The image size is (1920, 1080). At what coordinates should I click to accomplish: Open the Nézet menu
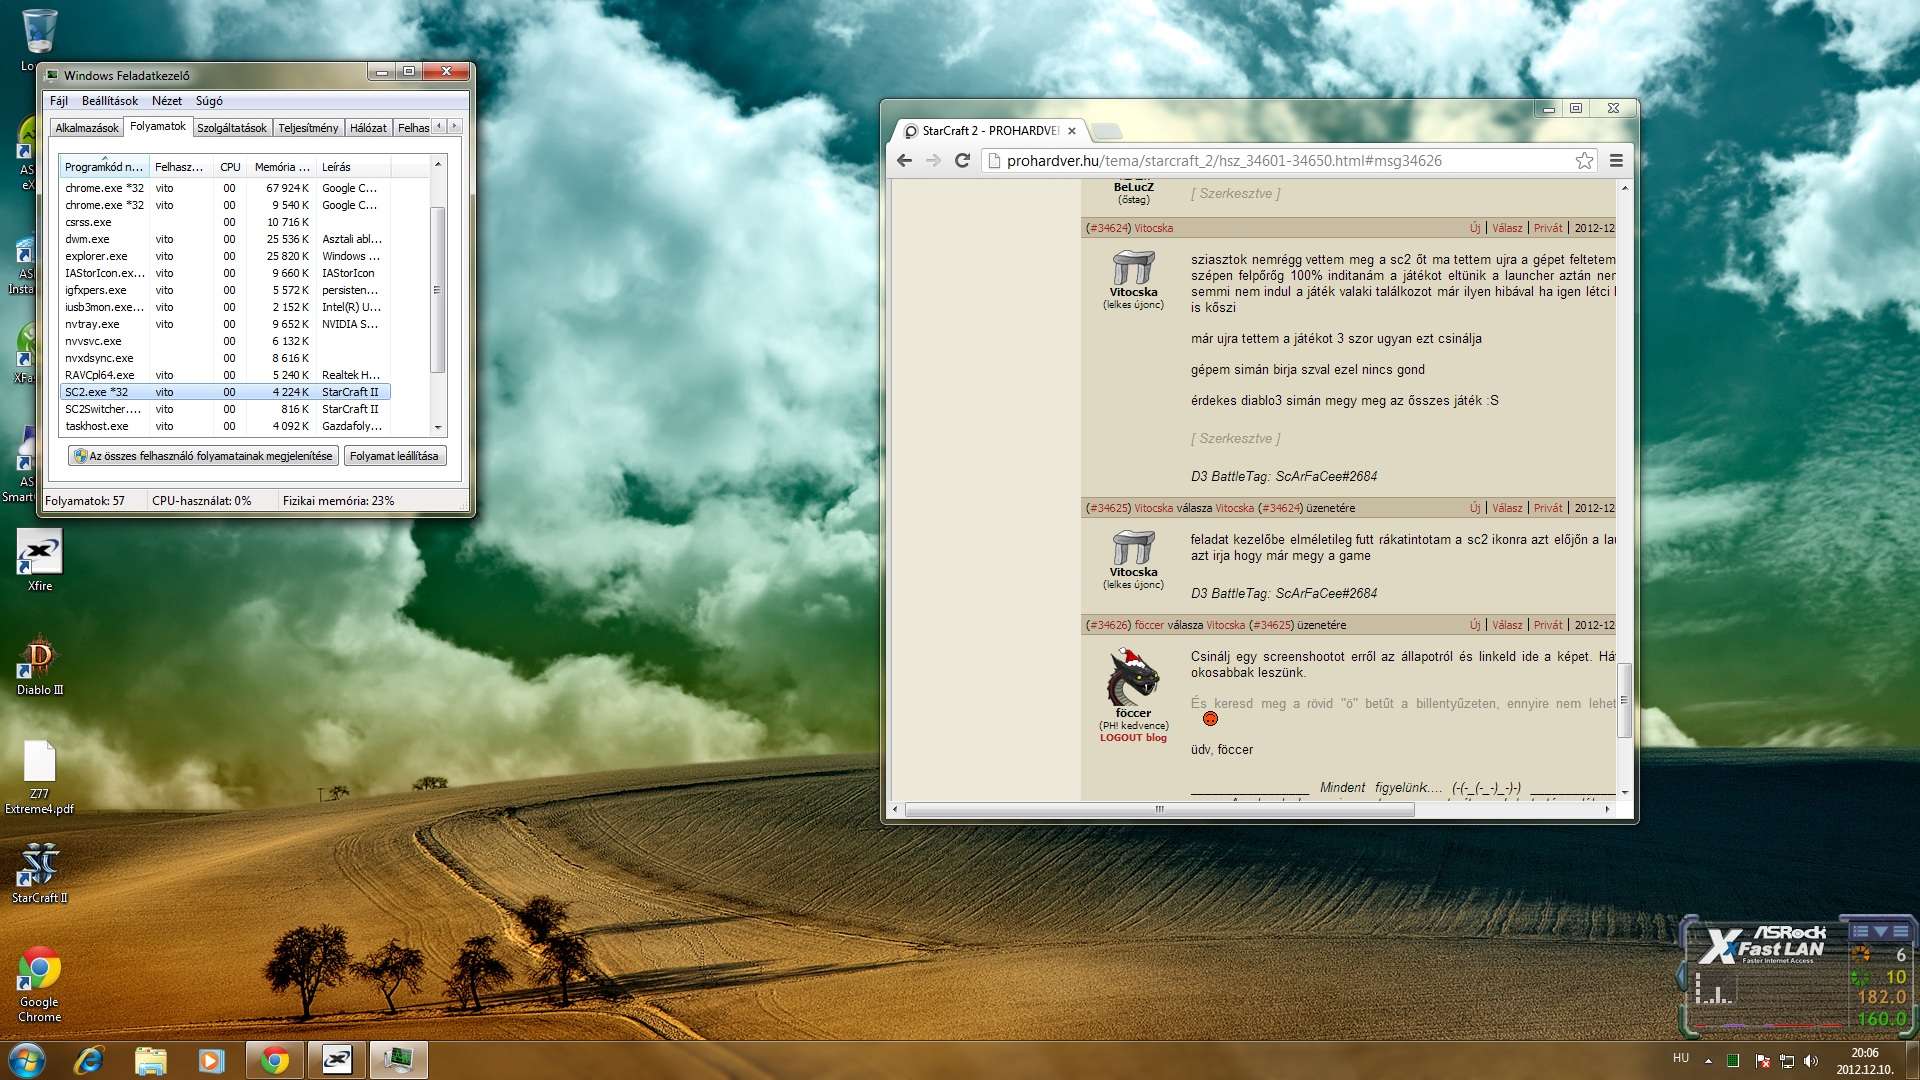[x=166, y=101]
